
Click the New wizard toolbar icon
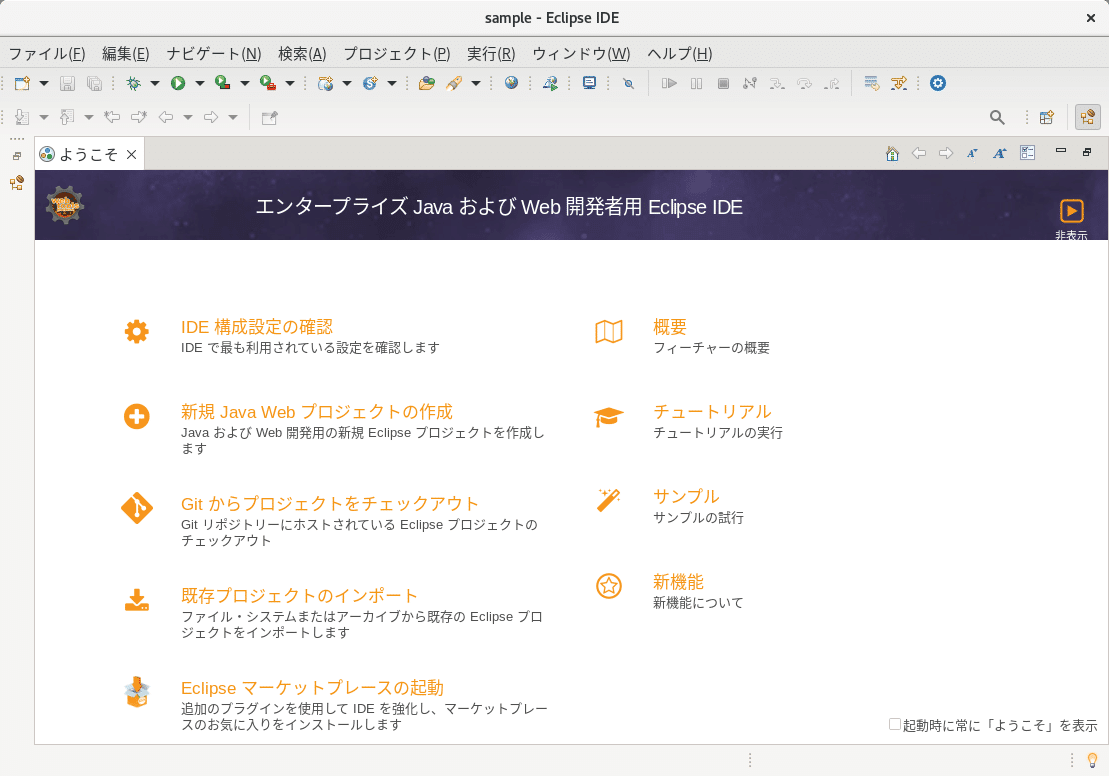point(23,83)
